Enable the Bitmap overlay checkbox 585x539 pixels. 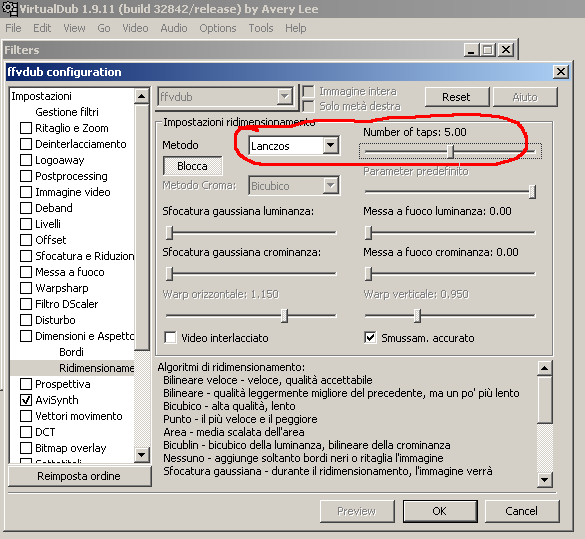[x=26, y=448]
